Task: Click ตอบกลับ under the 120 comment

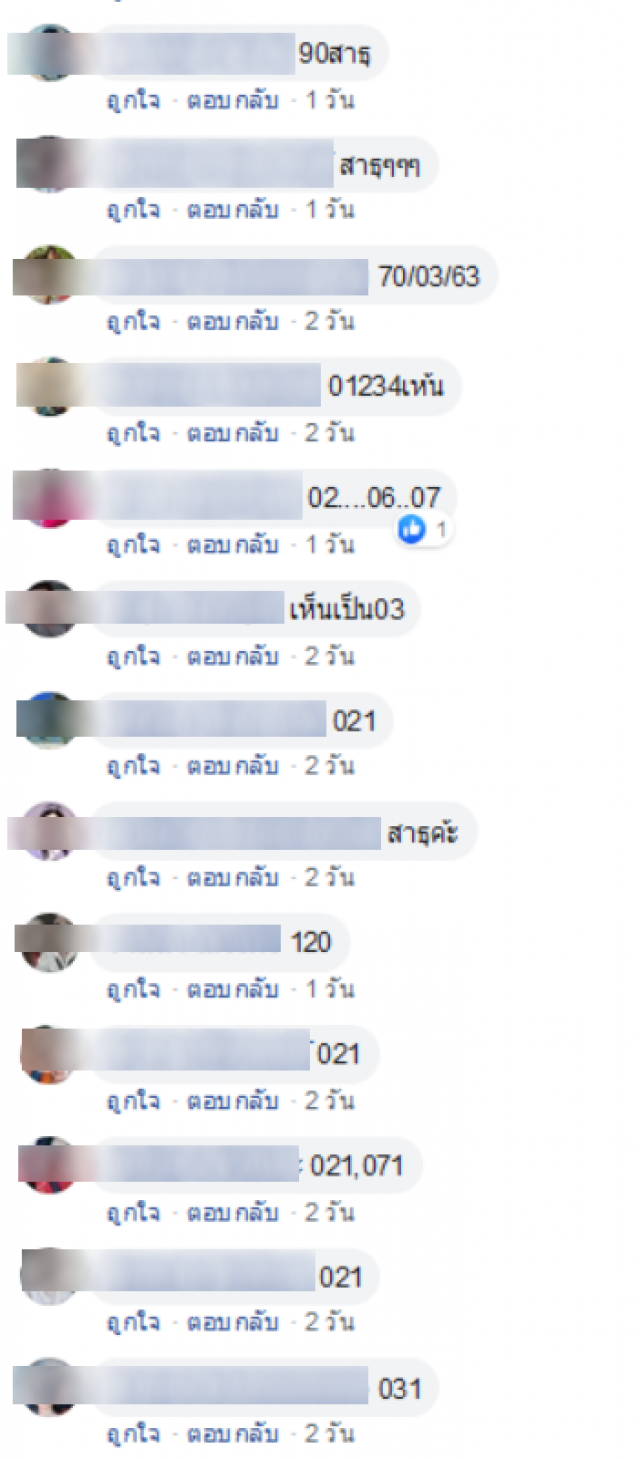Action: [x=232, y=989]
